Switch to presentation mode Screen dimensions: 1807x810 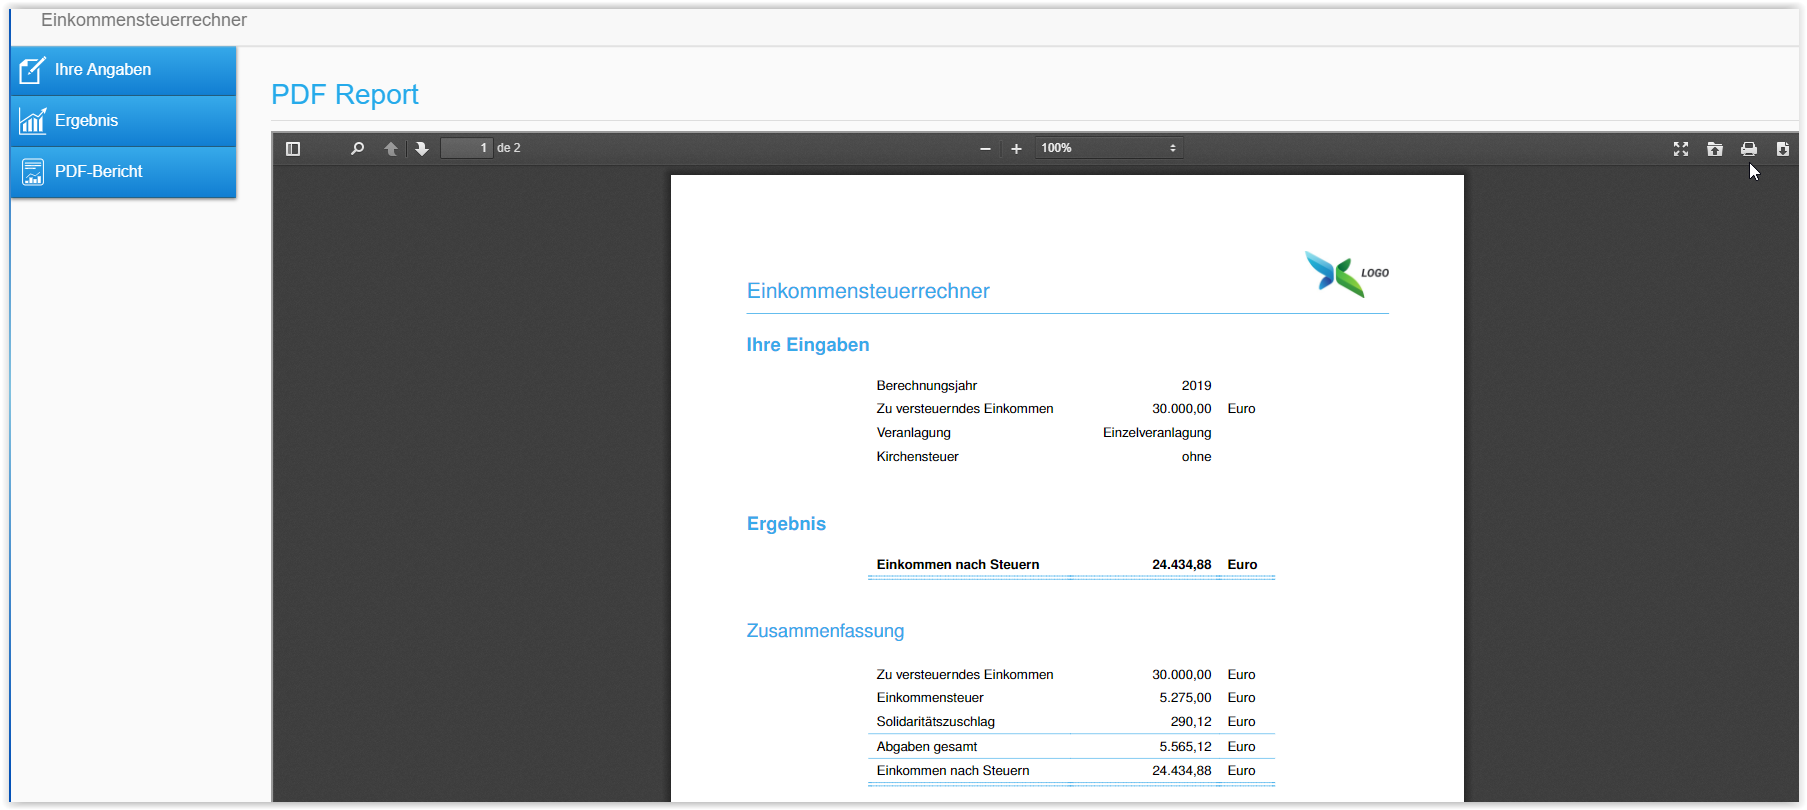tap(1681, 149)
